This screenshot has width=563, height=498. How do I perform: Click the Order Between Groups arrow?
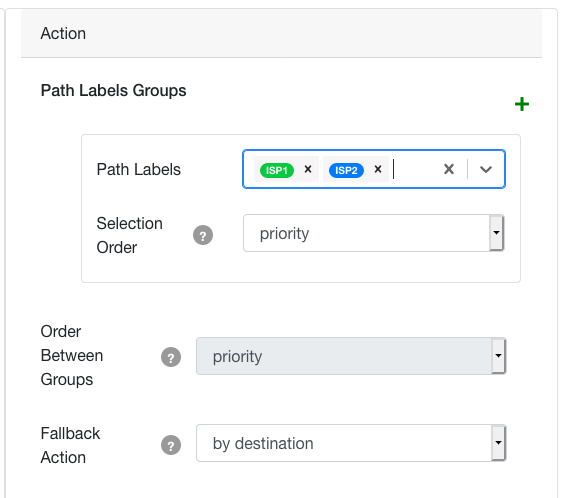pyautogui.click(x=498, y=355)
